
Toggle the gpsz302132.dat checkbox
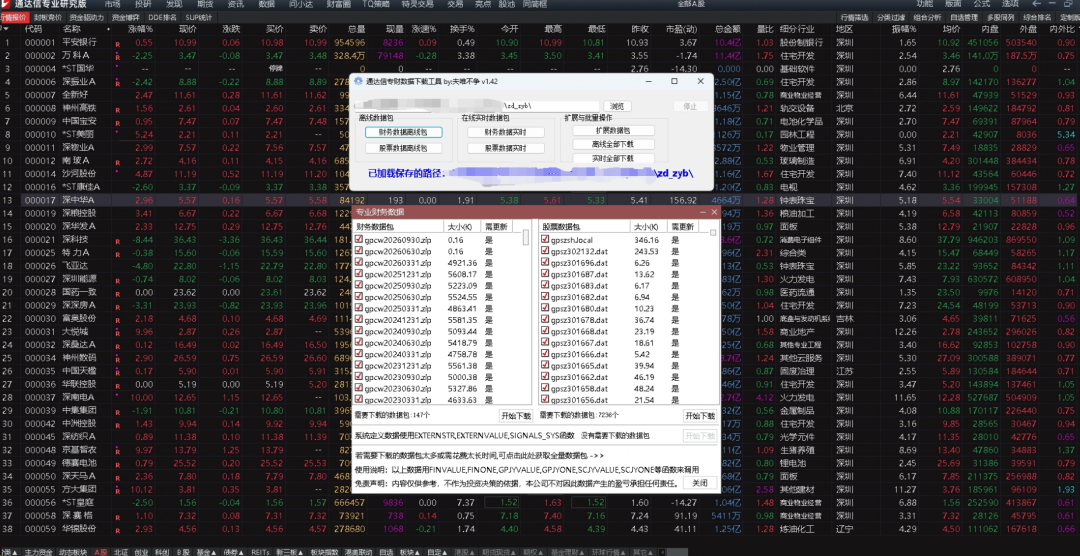[x=545, y=251]
